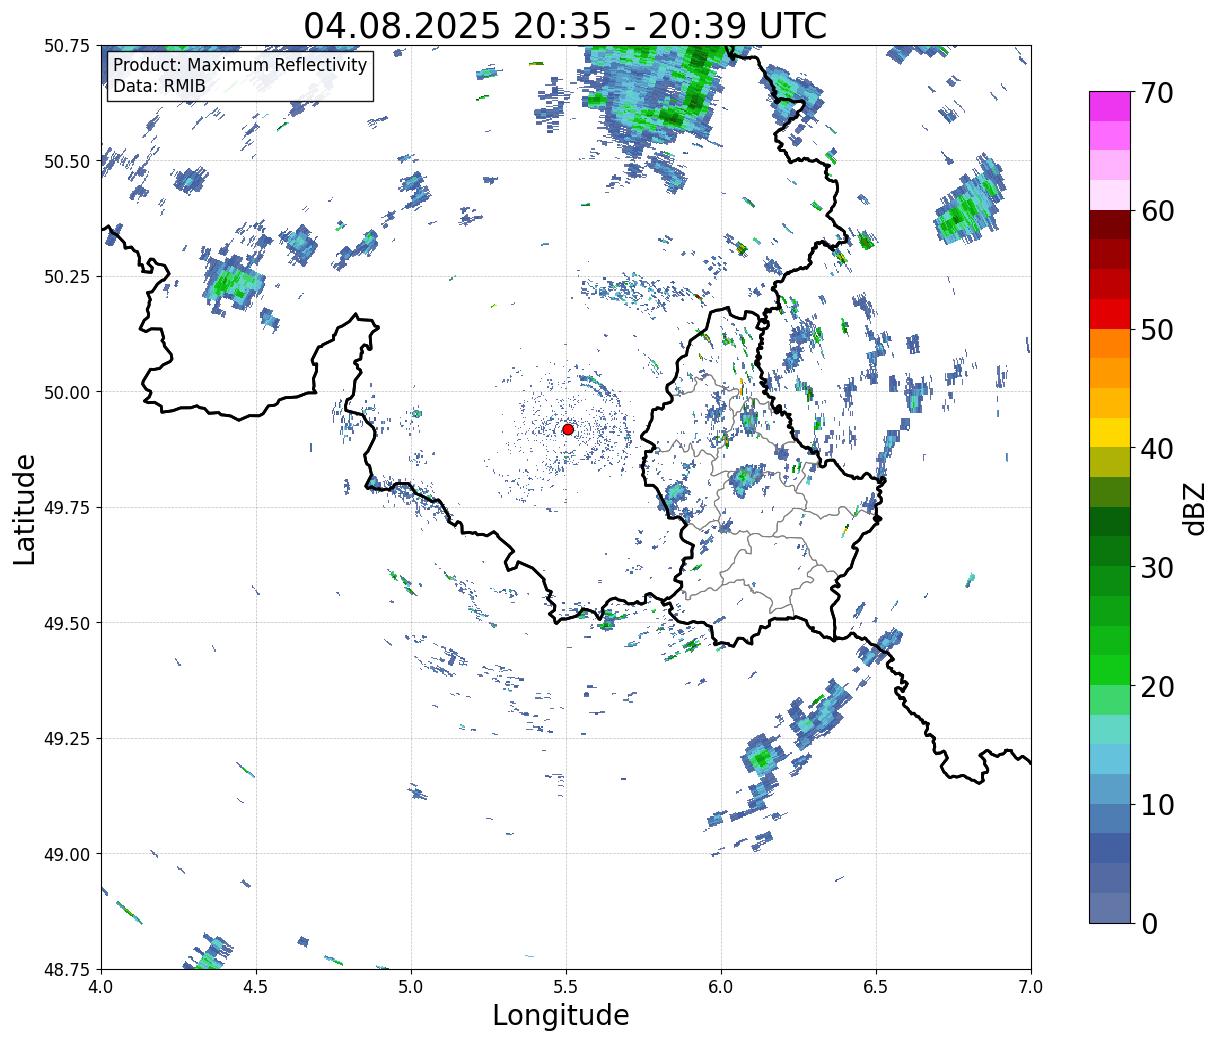The image size is (1219, 1040).
Task: Click the dBZ colorbar label
Action: pos(1195,507)
